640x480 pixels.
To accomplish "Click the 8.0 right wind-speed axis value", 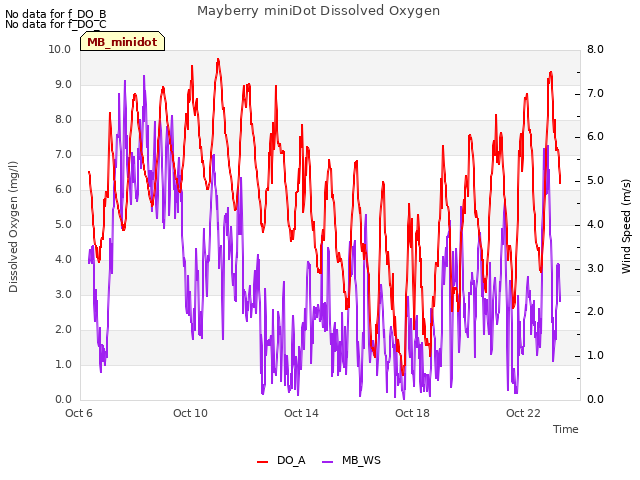I will (x=595, y=49).
